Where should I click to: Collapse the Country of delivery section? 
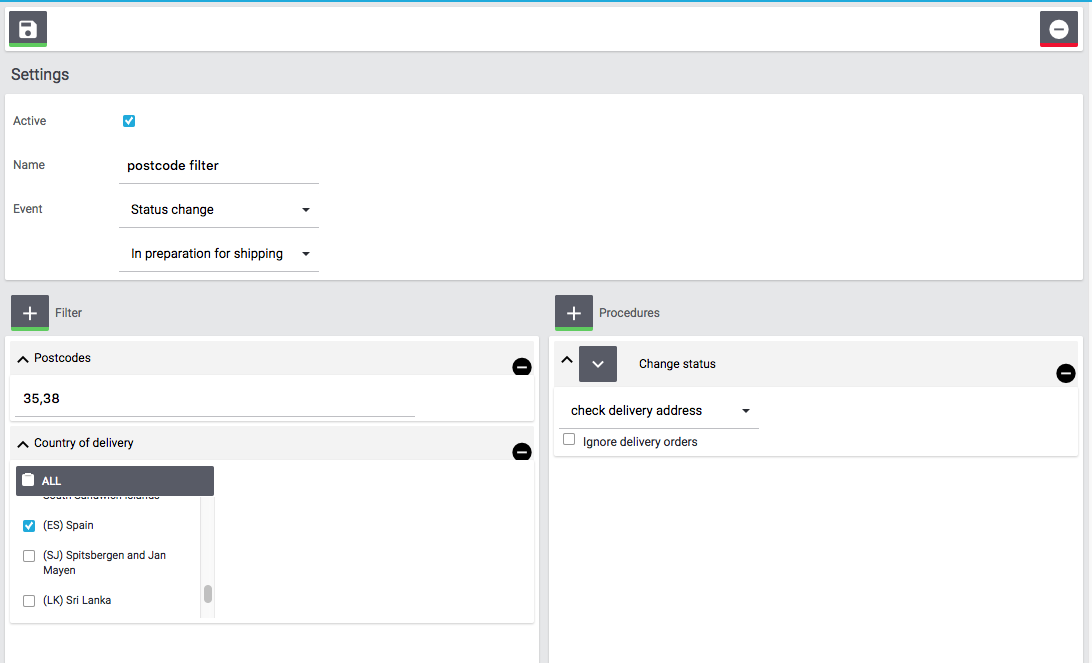coord(23,443)
